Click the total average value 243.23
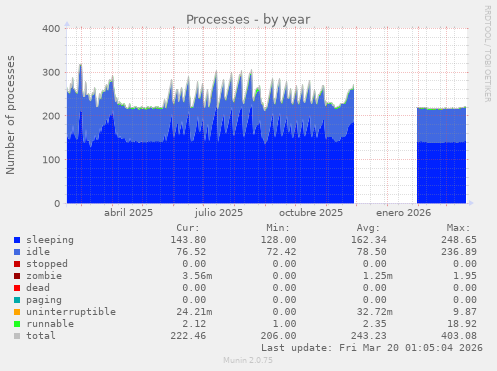This screenshot has width=497, height=371. click(x=369, y=336)
